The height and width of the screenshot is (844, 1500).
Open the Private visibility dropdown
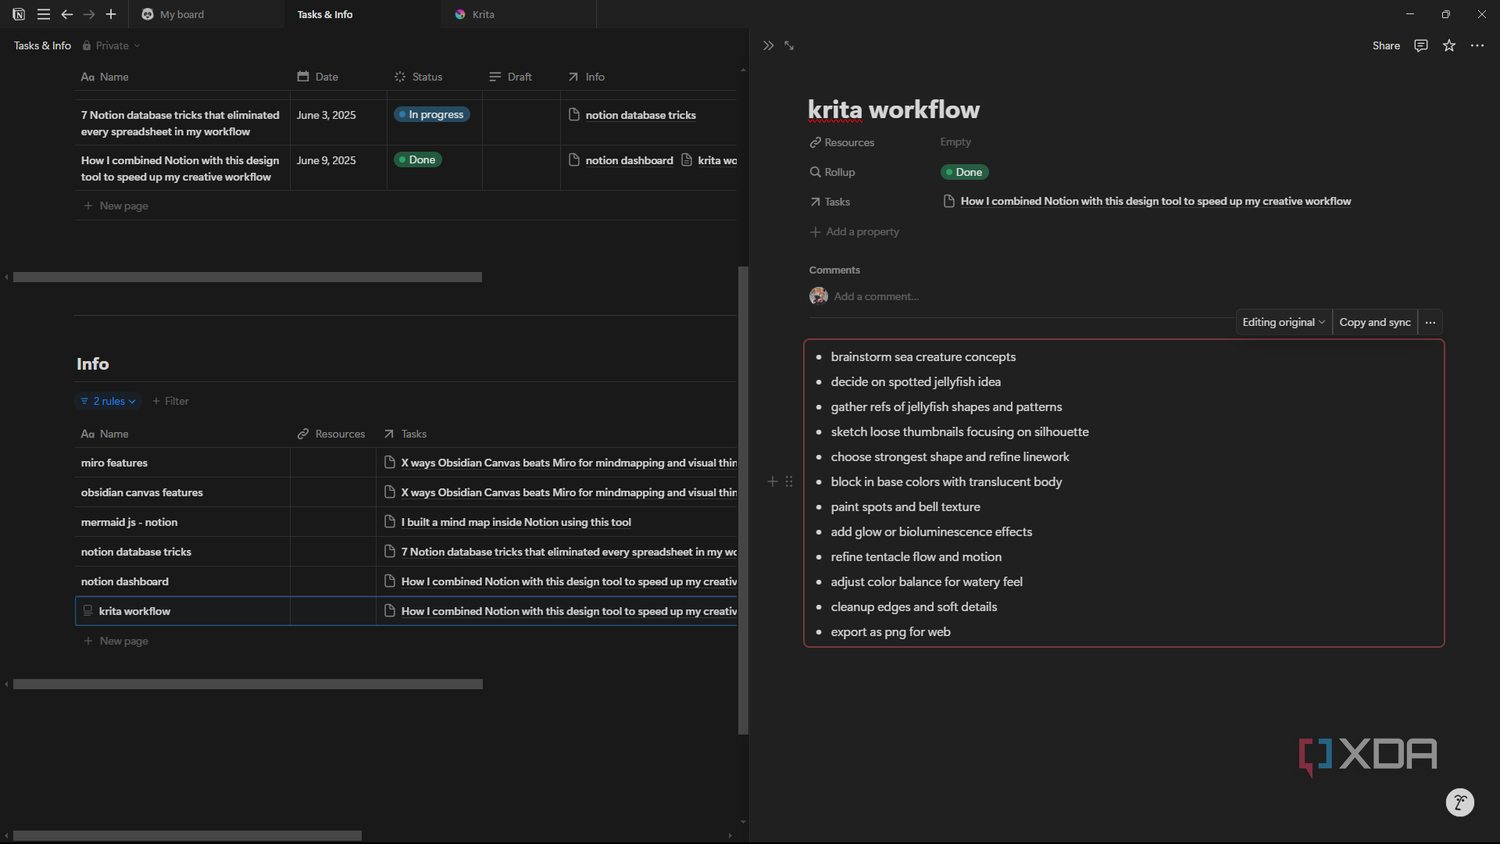[x=111, y=46]
